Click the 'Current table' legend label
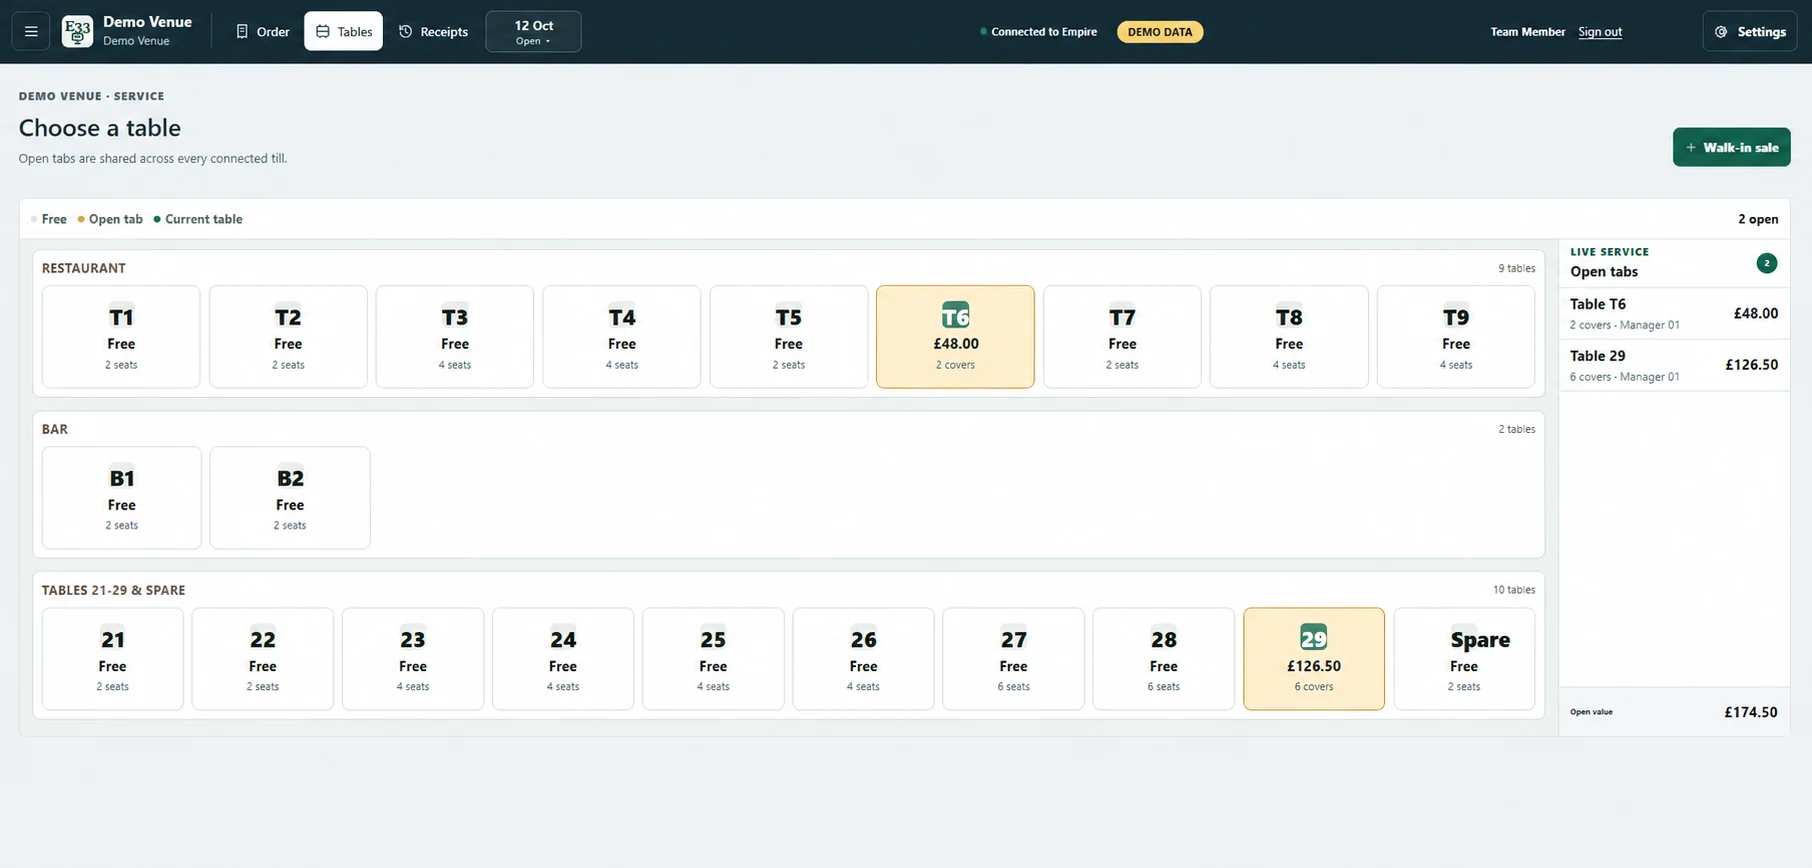 (x=204, y=219)
